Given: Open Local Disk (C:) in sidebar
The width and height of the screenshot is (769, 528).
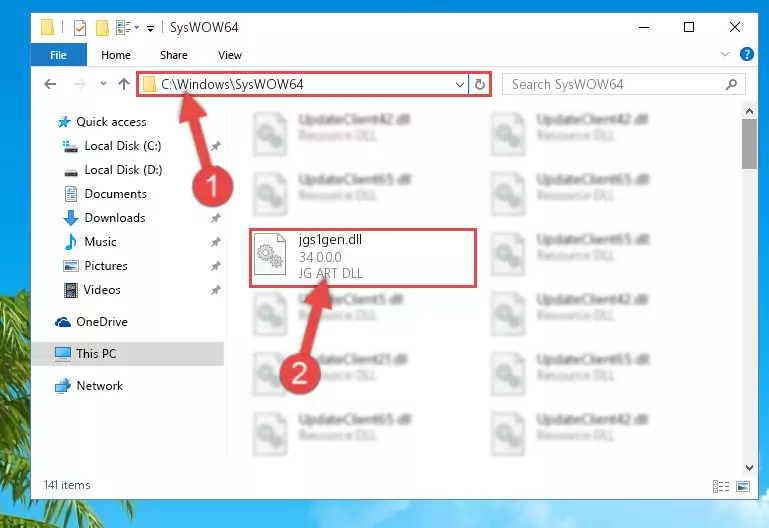Looking at the screenshot, I should [123, 146].
